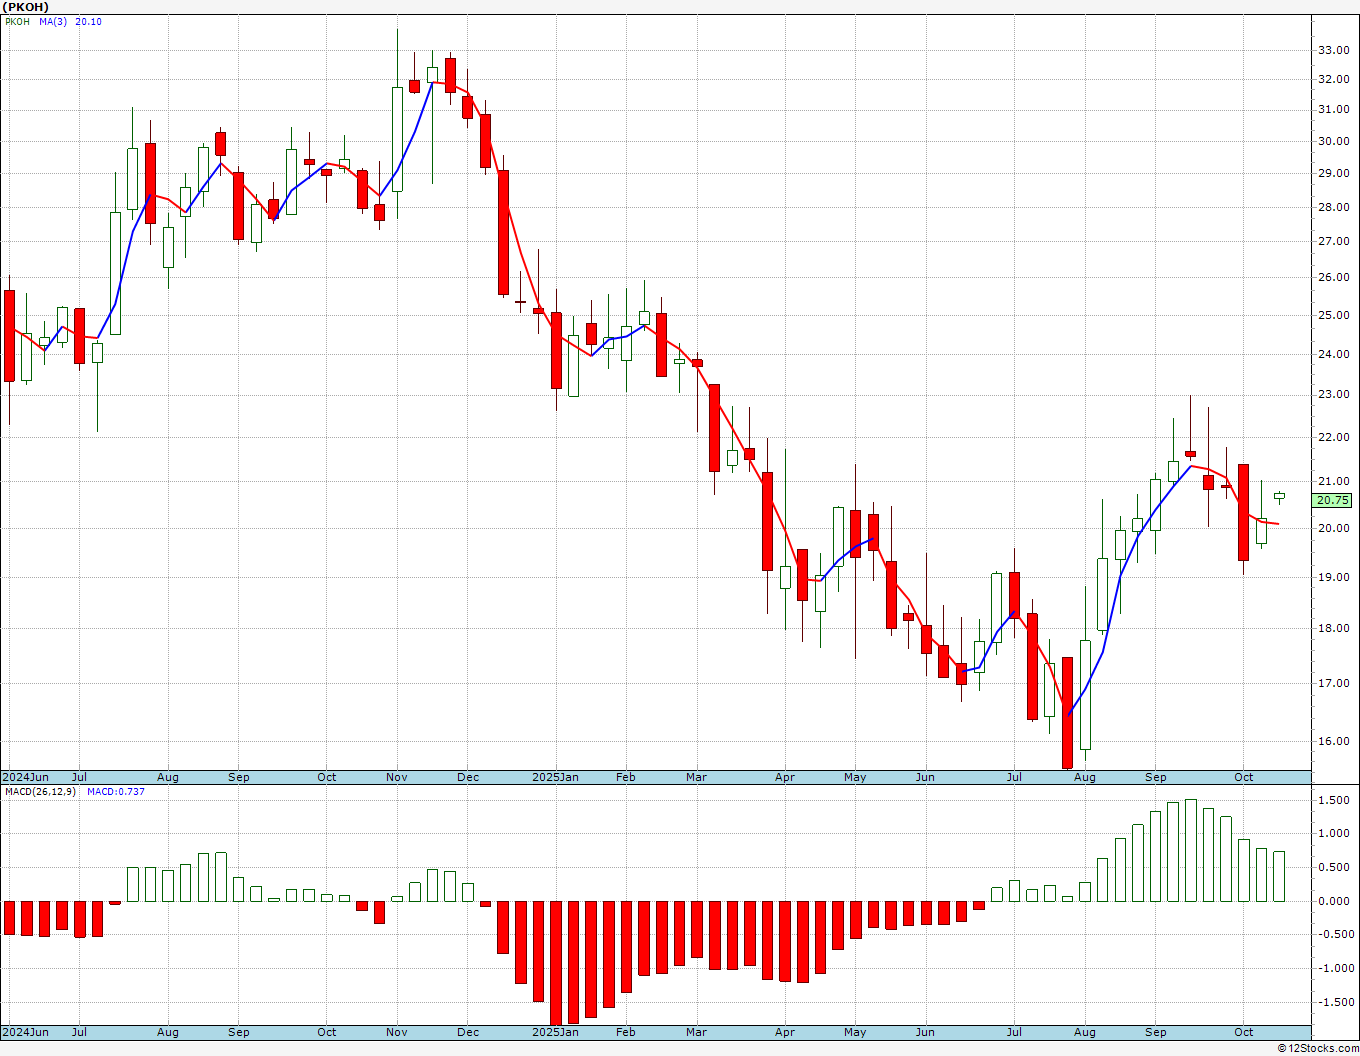This screenshot has width=1360, height=1056.
Task: Click the (PKOH) ticker title
Action: pyautogui.click(x=25, y=7)
